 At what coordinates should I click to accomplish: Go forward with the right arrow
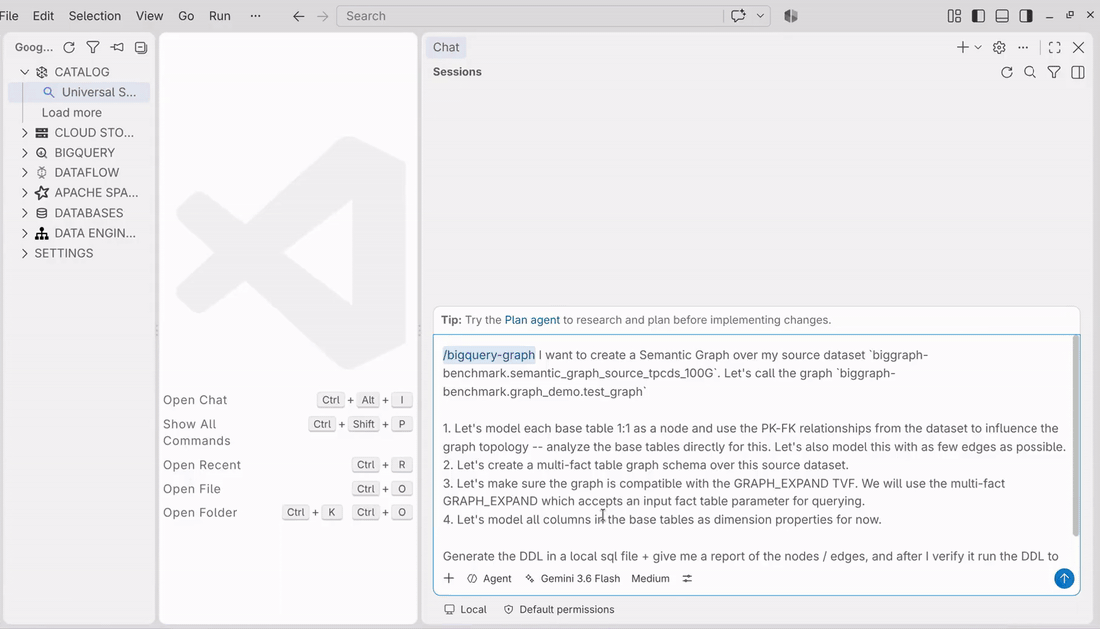click(x=323, y=16)
